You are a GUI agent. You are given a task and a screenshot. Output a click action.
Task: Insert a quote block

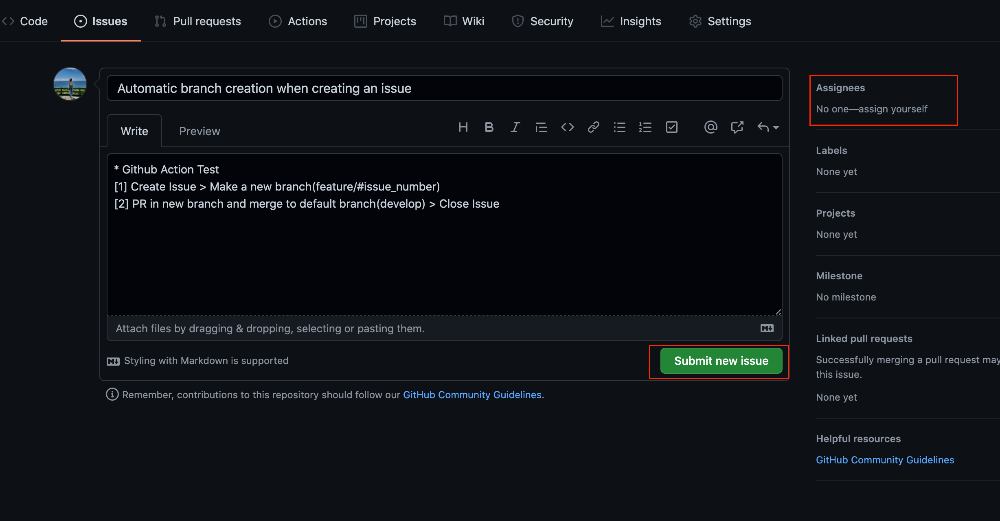click(x=541, y=128)
